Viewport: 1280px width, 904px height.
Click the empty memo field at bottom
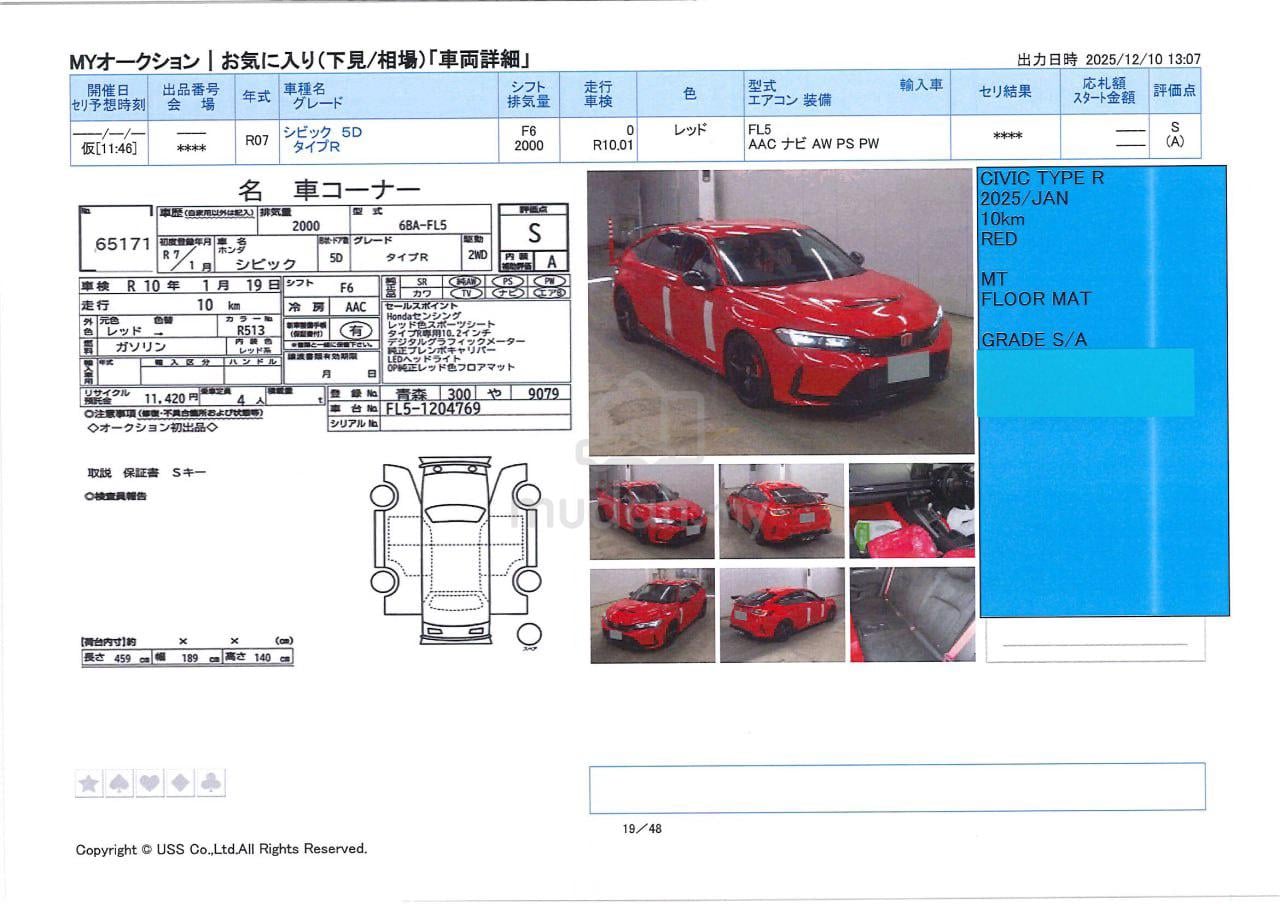(x=896, y=787)
